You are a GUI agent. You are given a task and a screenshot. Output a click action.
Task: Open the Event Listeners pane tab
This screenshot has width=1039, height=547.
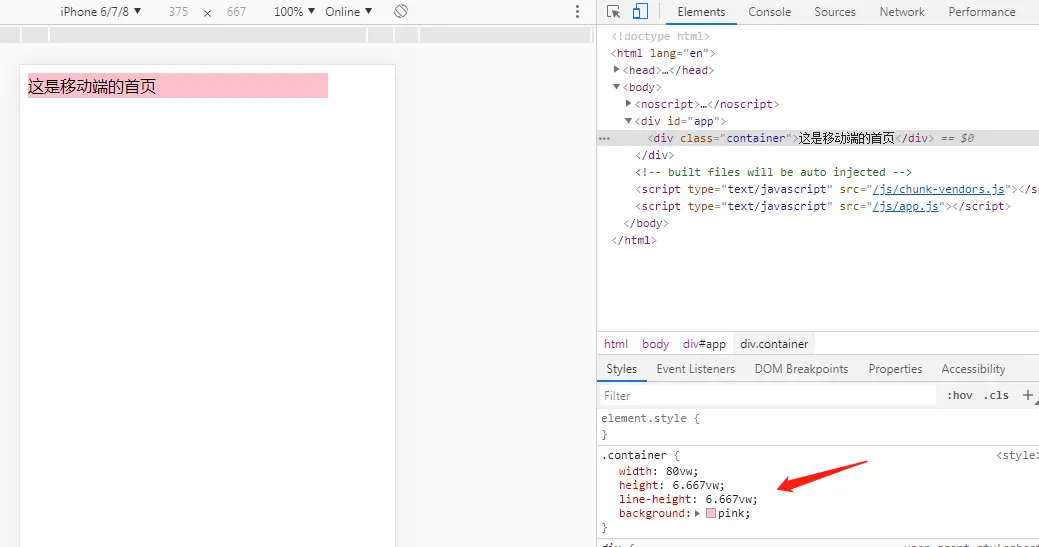[x=696, y=369]
